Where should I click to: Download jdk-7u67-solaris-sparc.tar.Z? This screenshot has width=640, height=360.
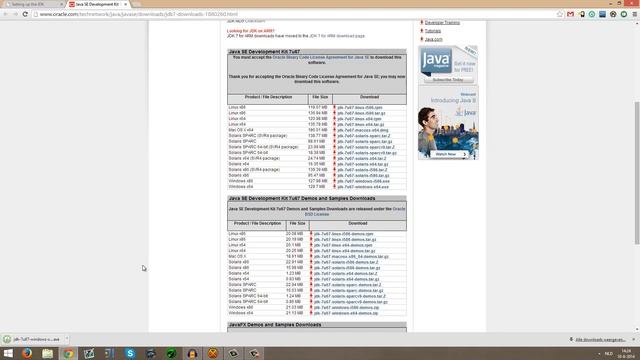pos(364,136)
